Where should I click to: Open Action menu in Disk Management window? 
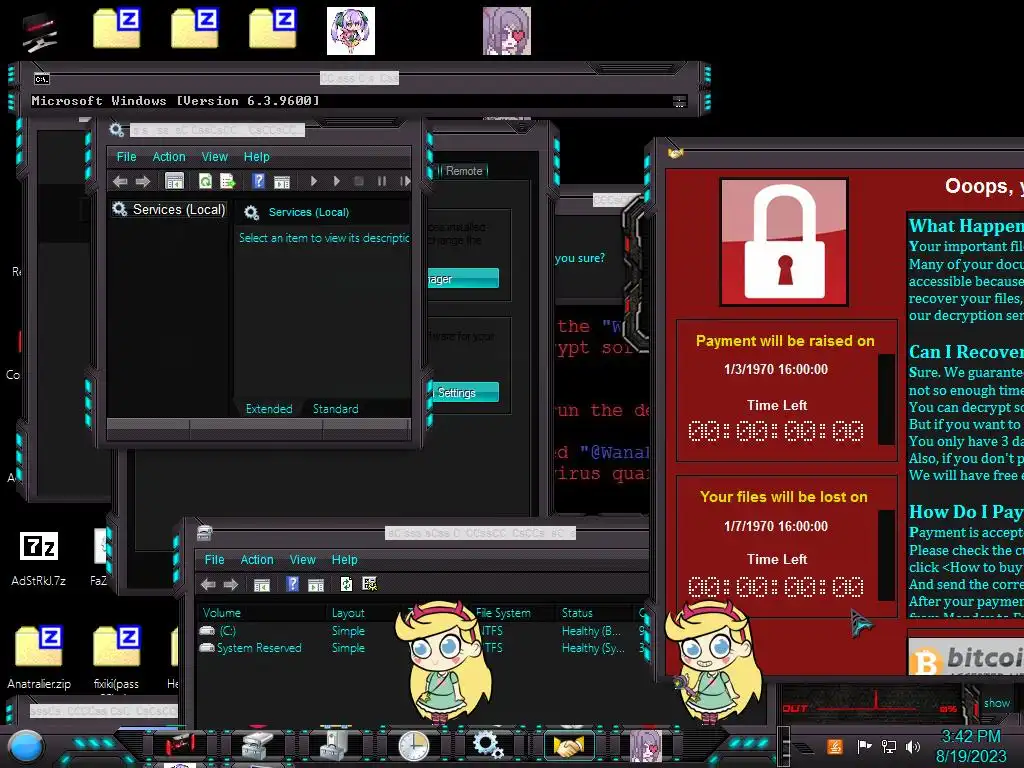coord(257,560)
